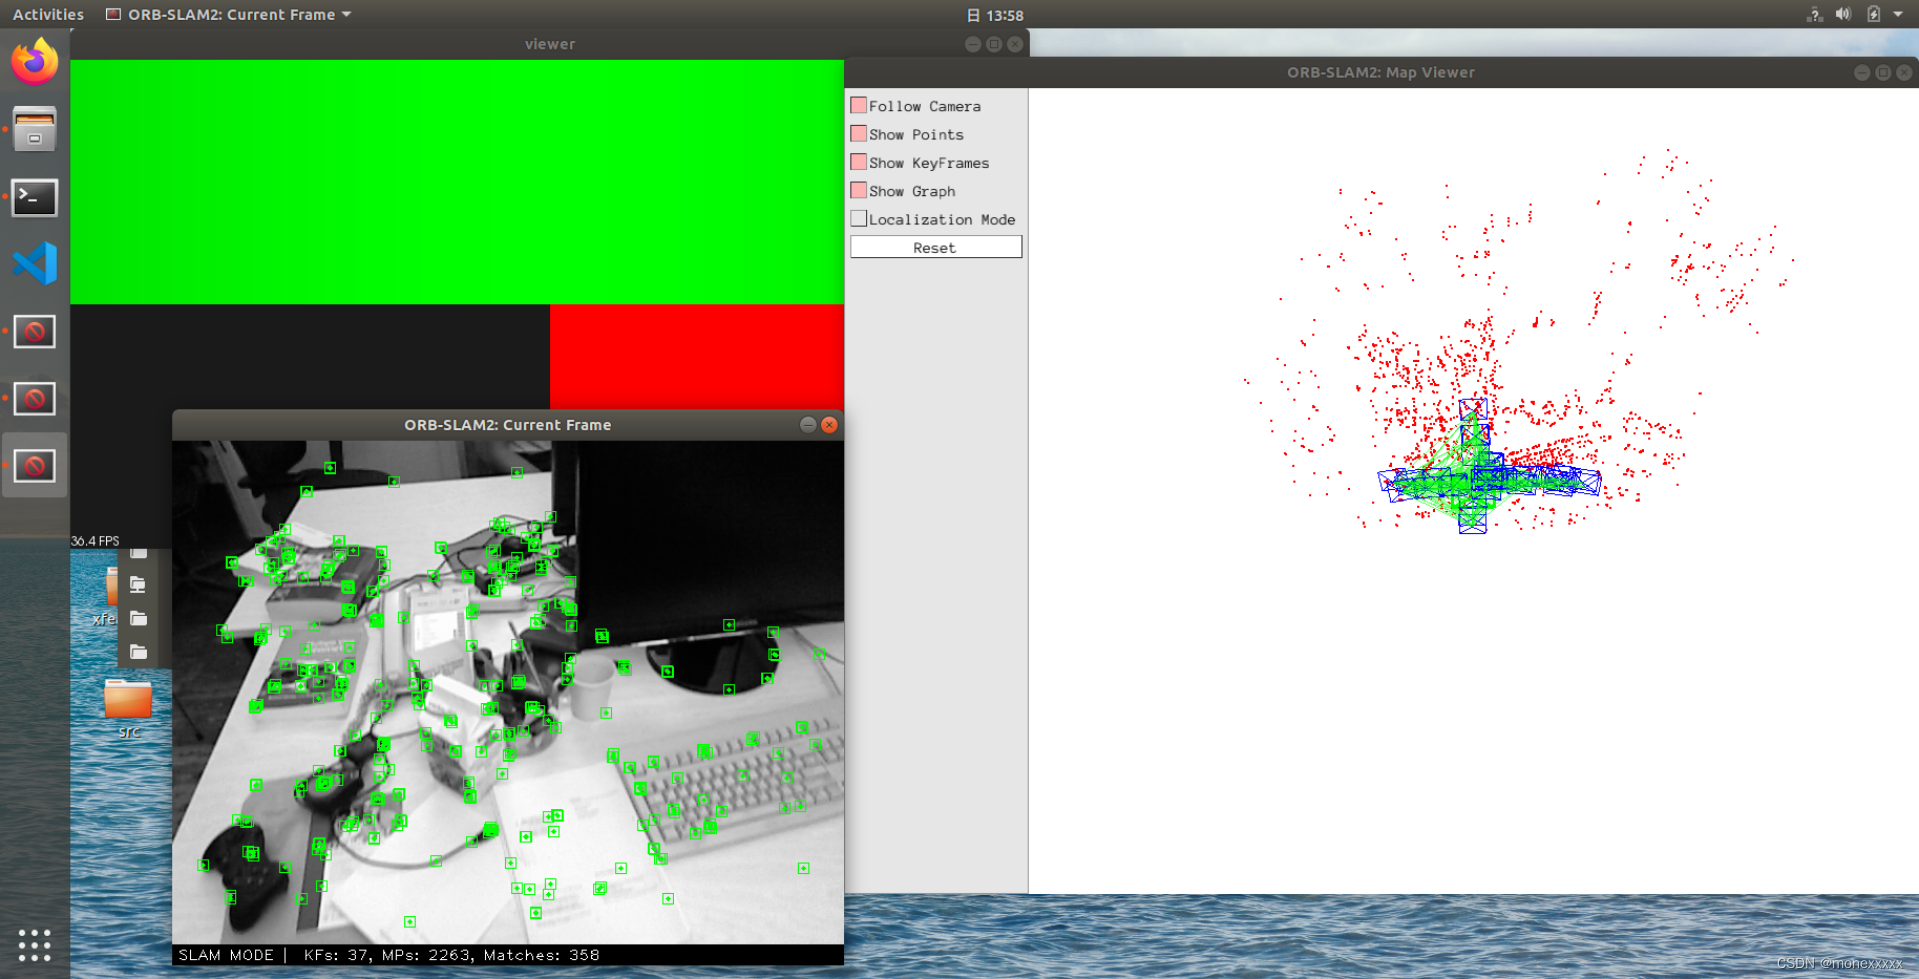Click the ORB-SLAM2: Map Viewer title bar
The image size is (1919, 979).
(1380, 73)
